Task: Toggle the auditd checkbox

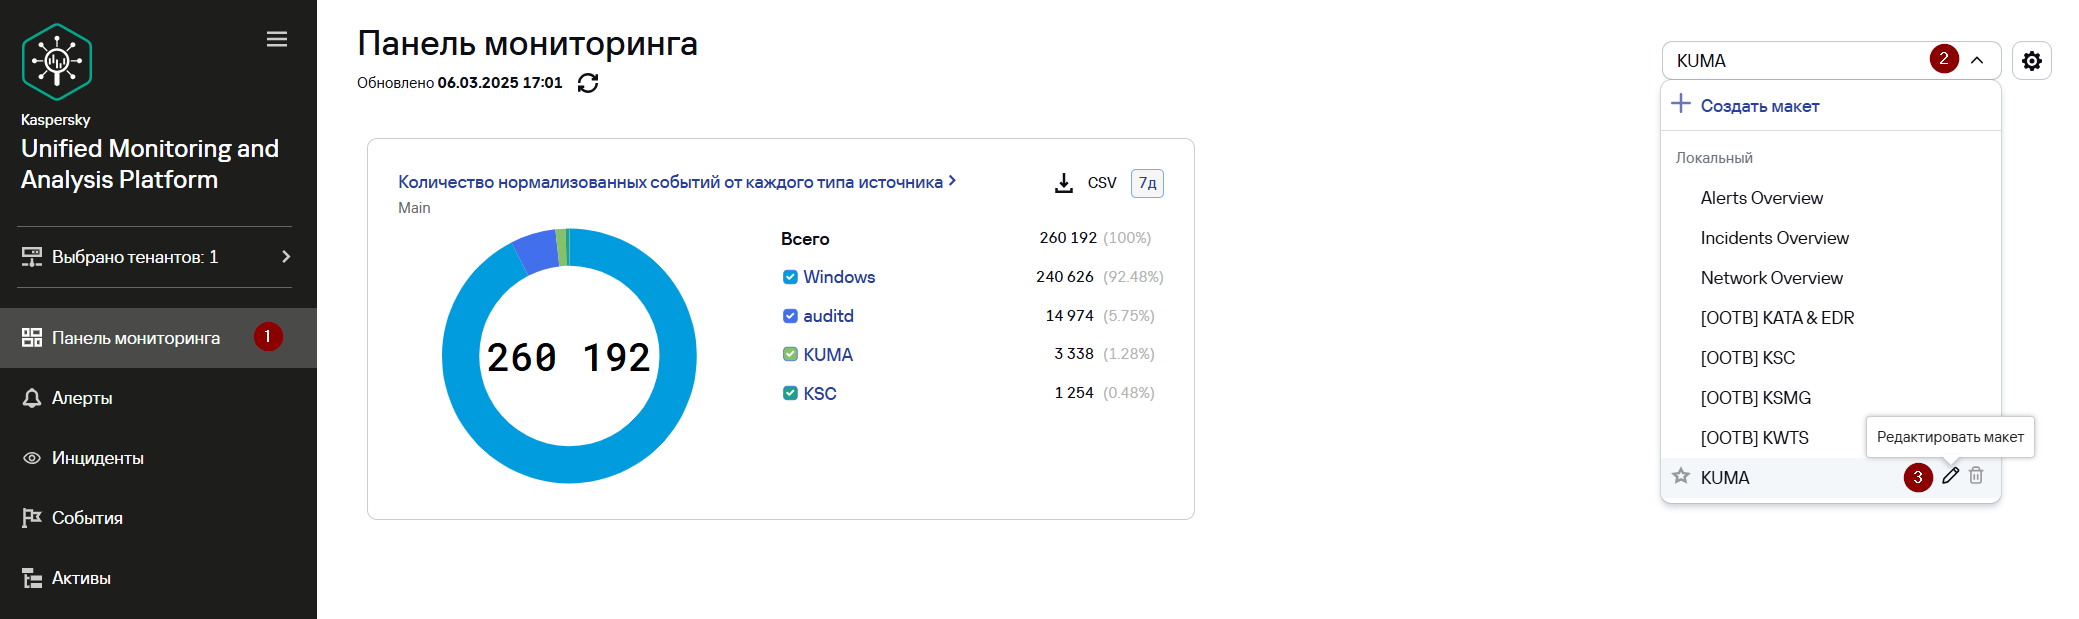Action: click(790, 316)
